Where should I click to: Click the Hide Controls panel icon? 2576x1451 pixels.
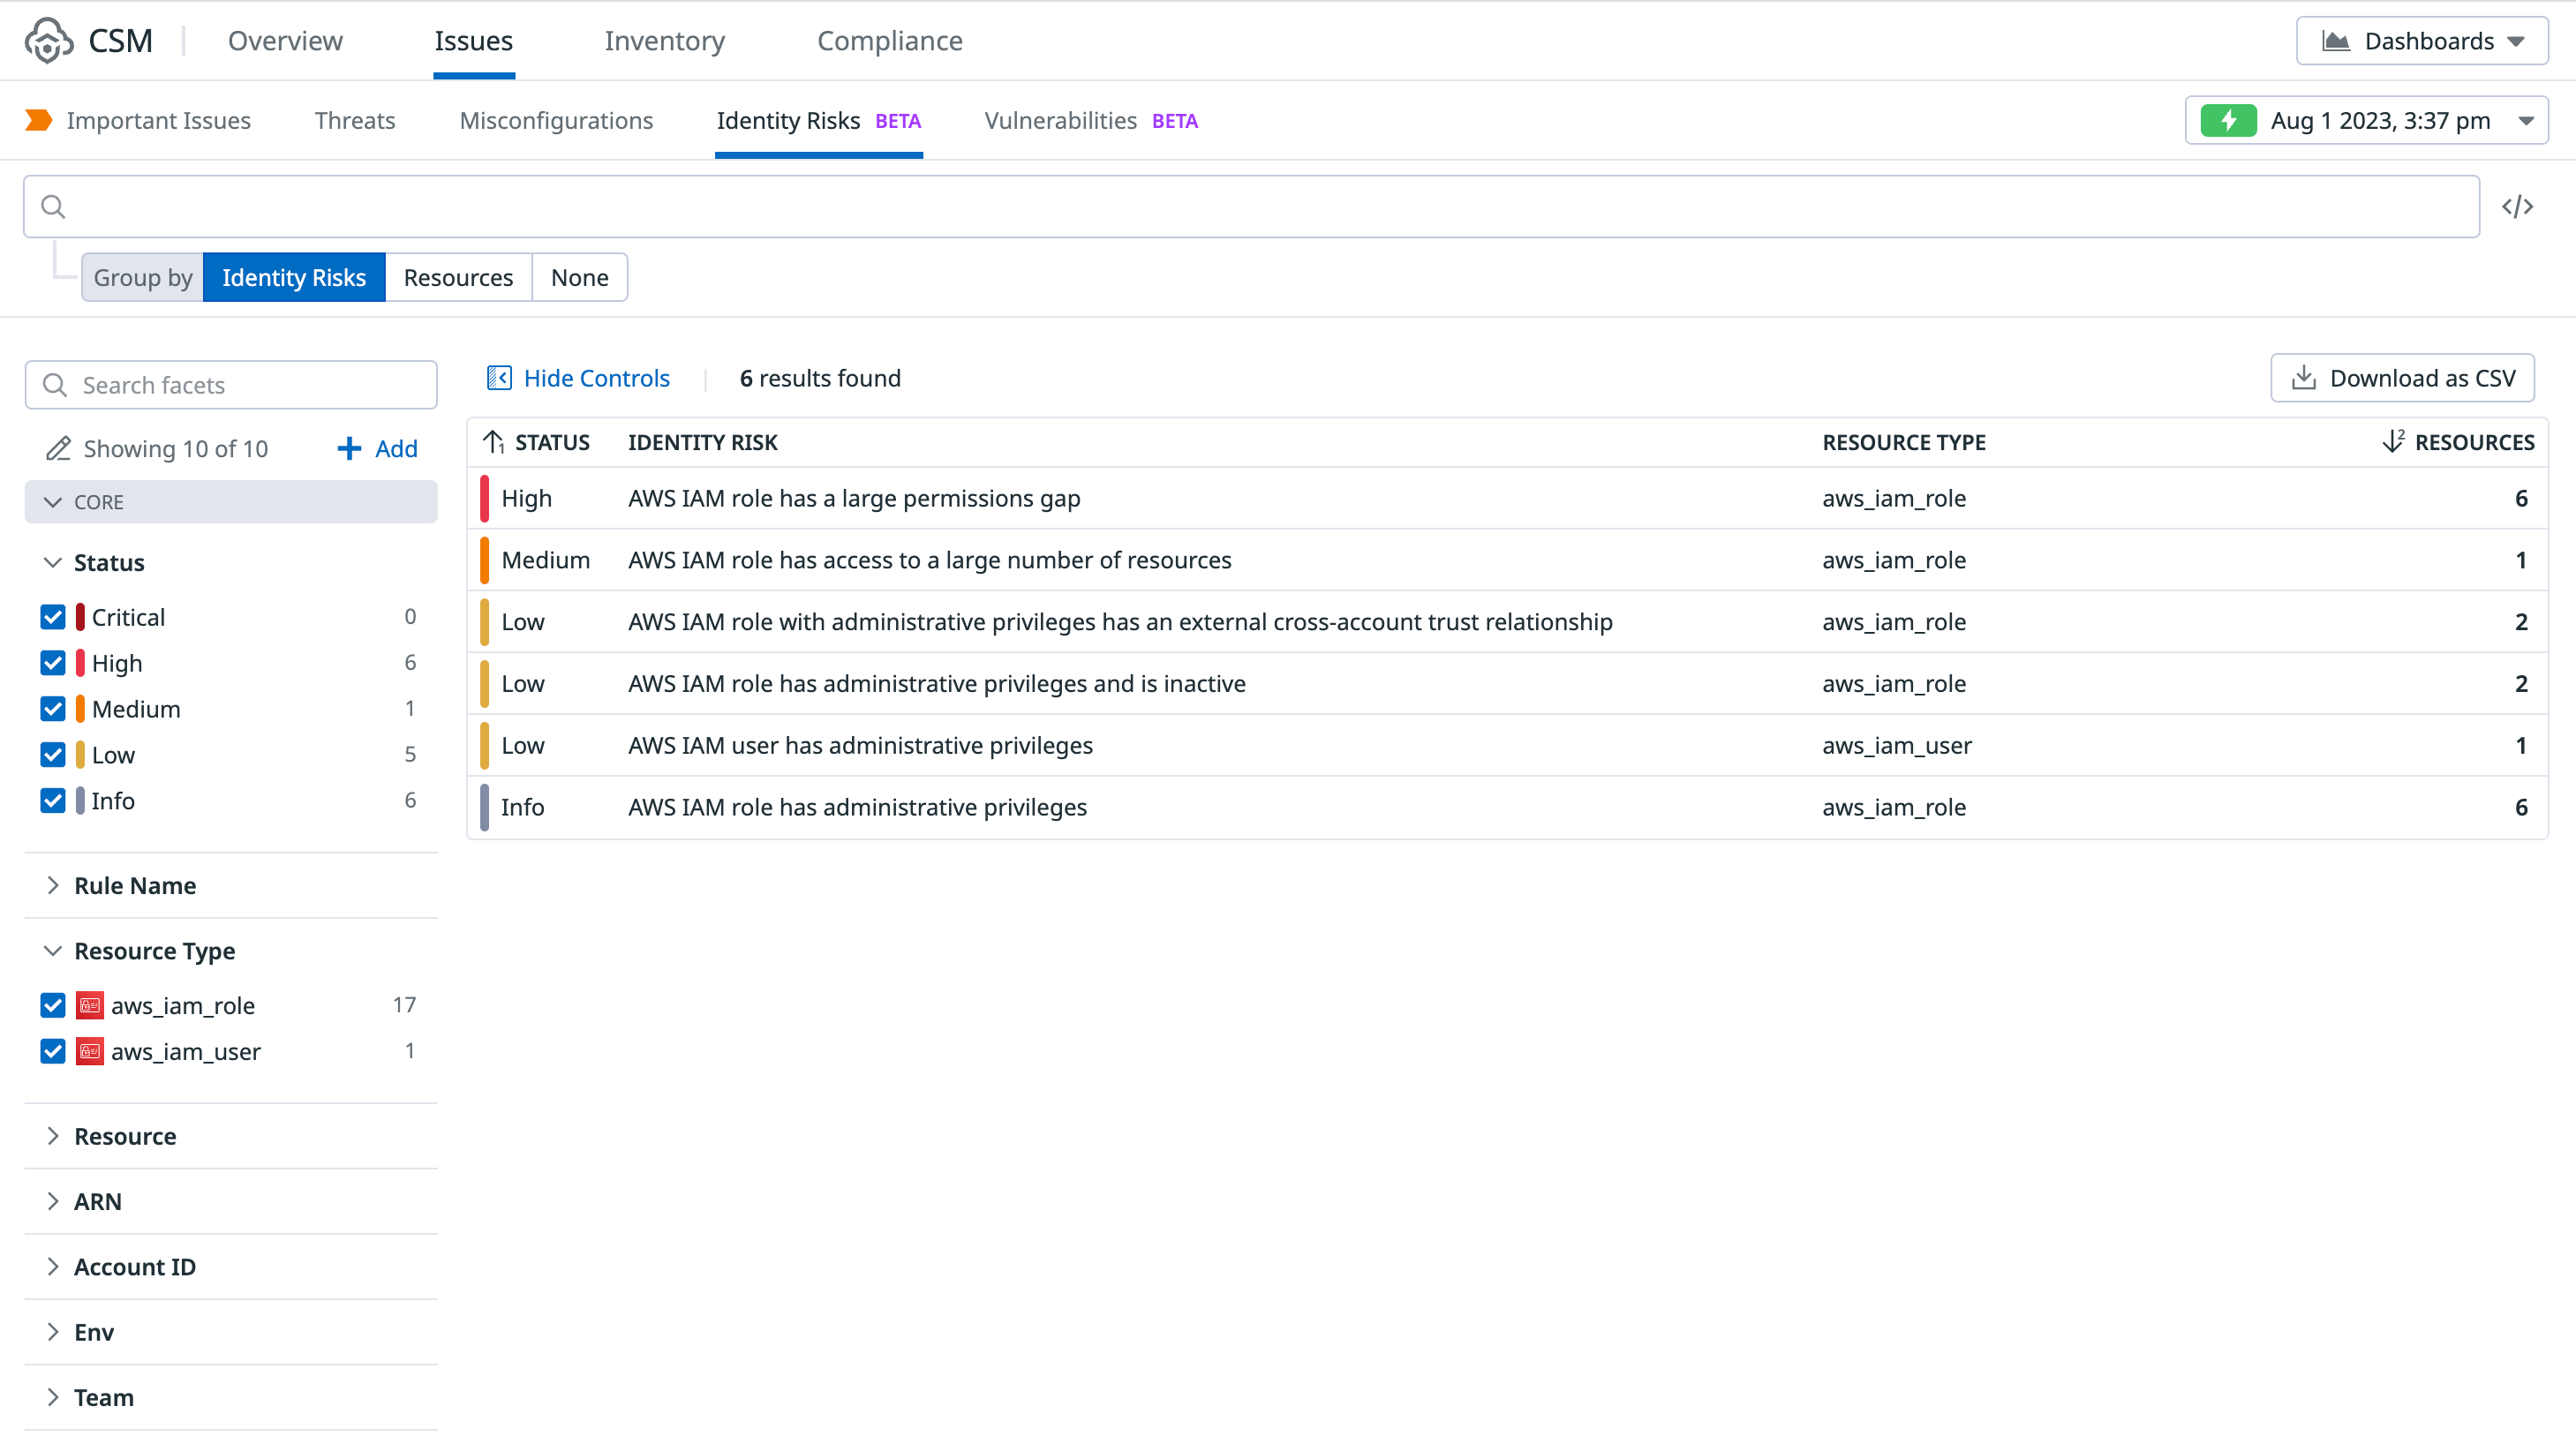click(x=499, y=378)
